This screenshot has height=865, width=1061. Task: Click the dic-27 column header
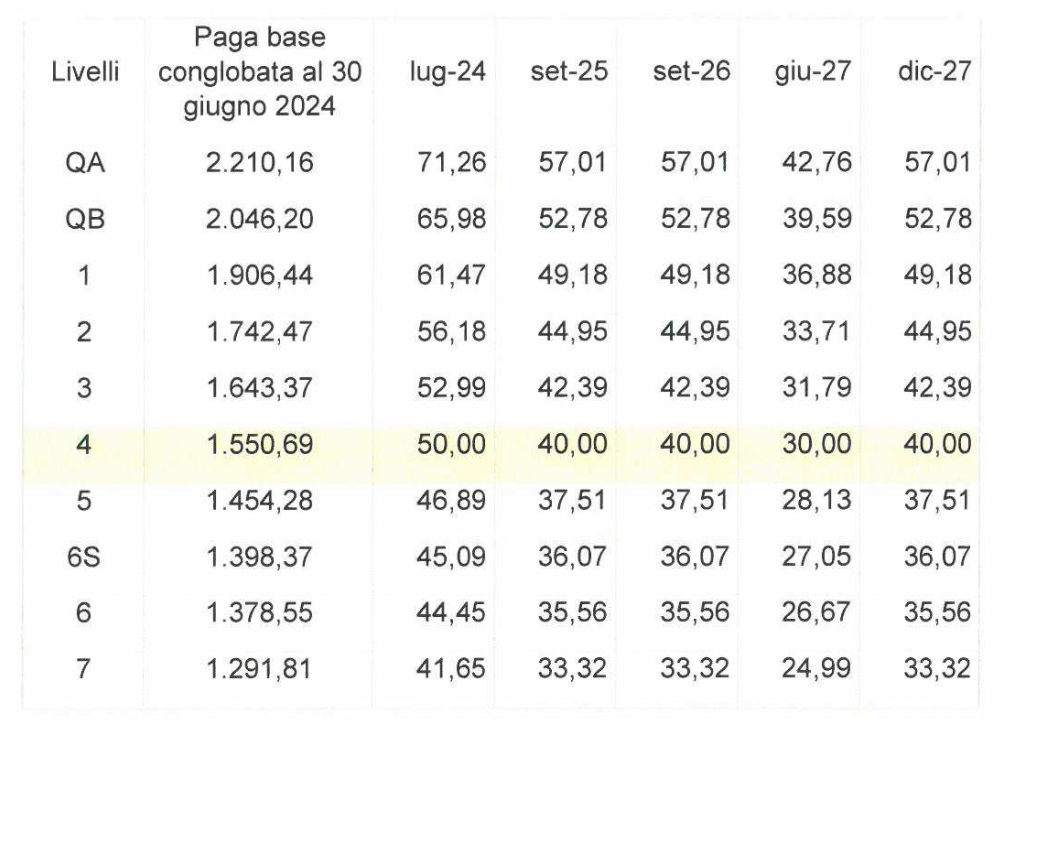click(x=935, y=71)
